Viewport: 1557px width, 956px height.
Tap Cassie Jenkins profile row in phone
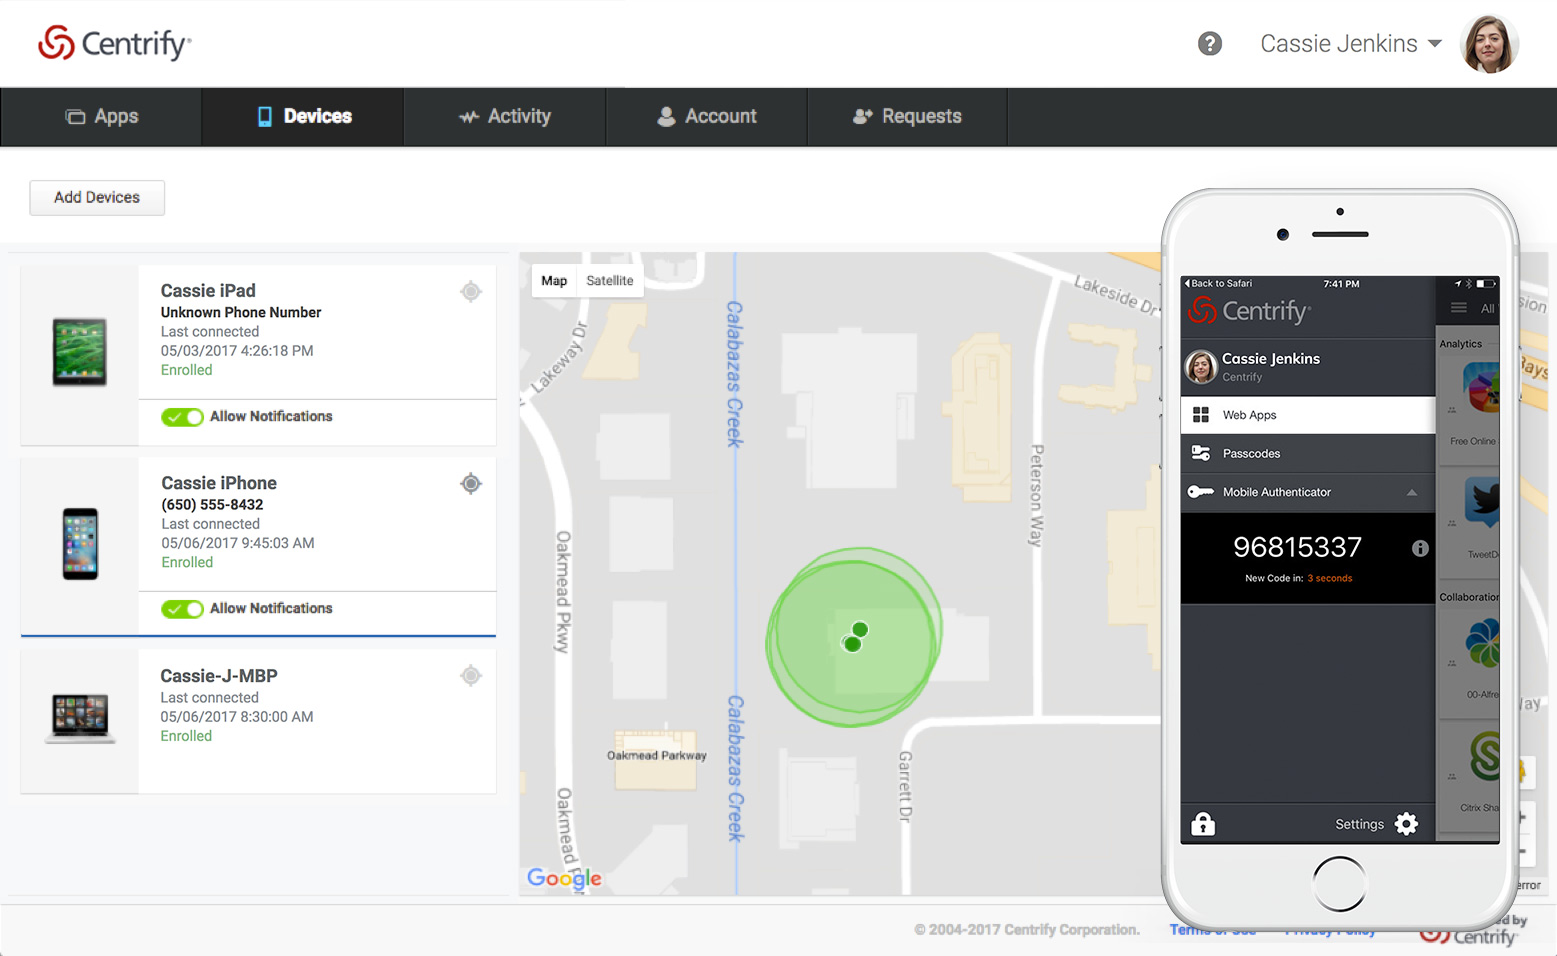[1308, 367]
